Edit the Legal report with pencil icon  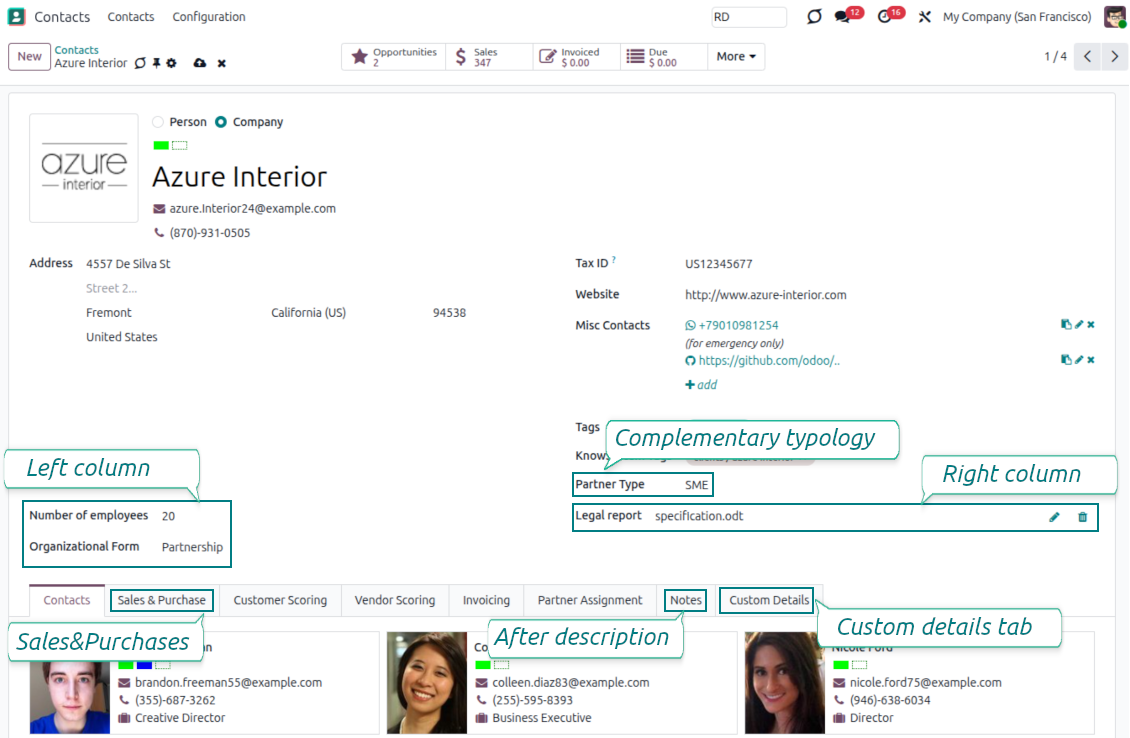coord(1054,517)
